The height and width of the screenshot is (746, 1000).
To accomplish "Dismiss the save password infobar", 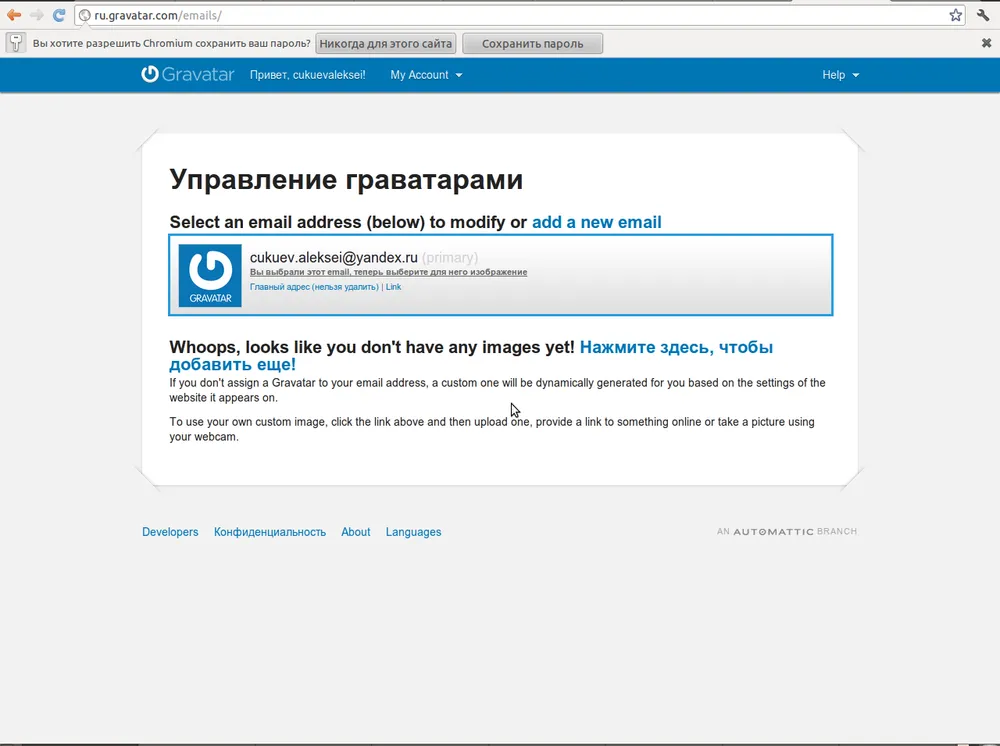I will click(x=986, y=44).
